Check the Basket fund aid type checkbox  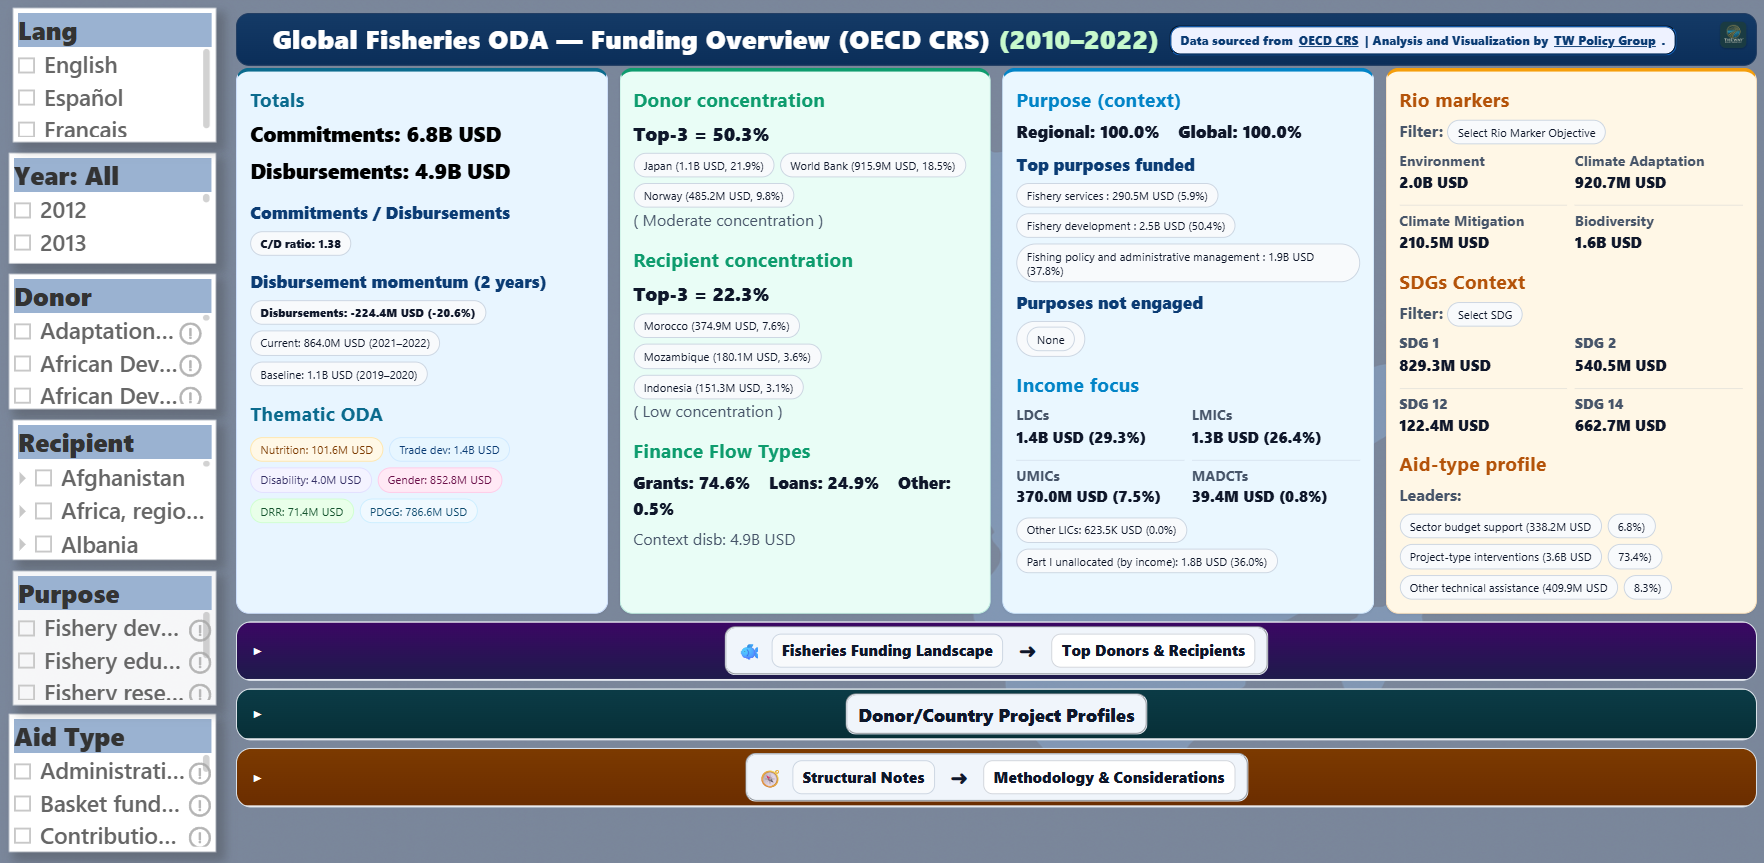click(x=23, y=804)
